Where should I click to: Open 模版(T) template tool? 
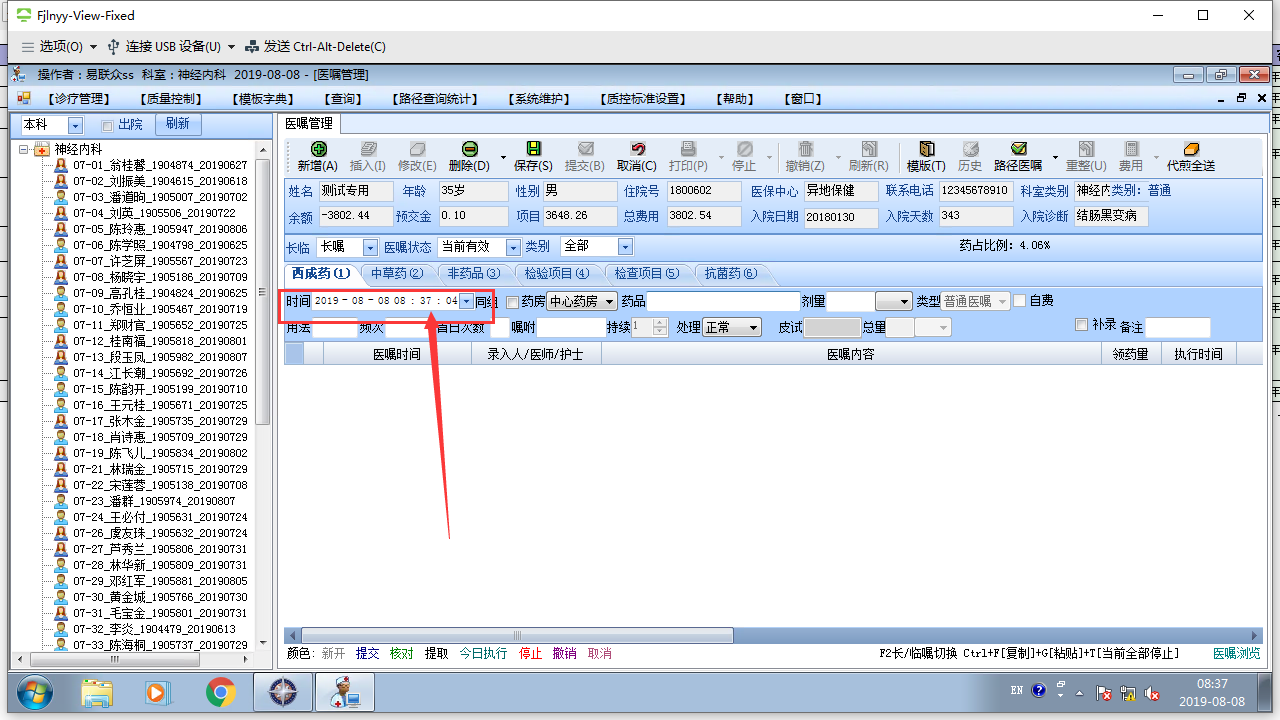[x=926, y=149]
